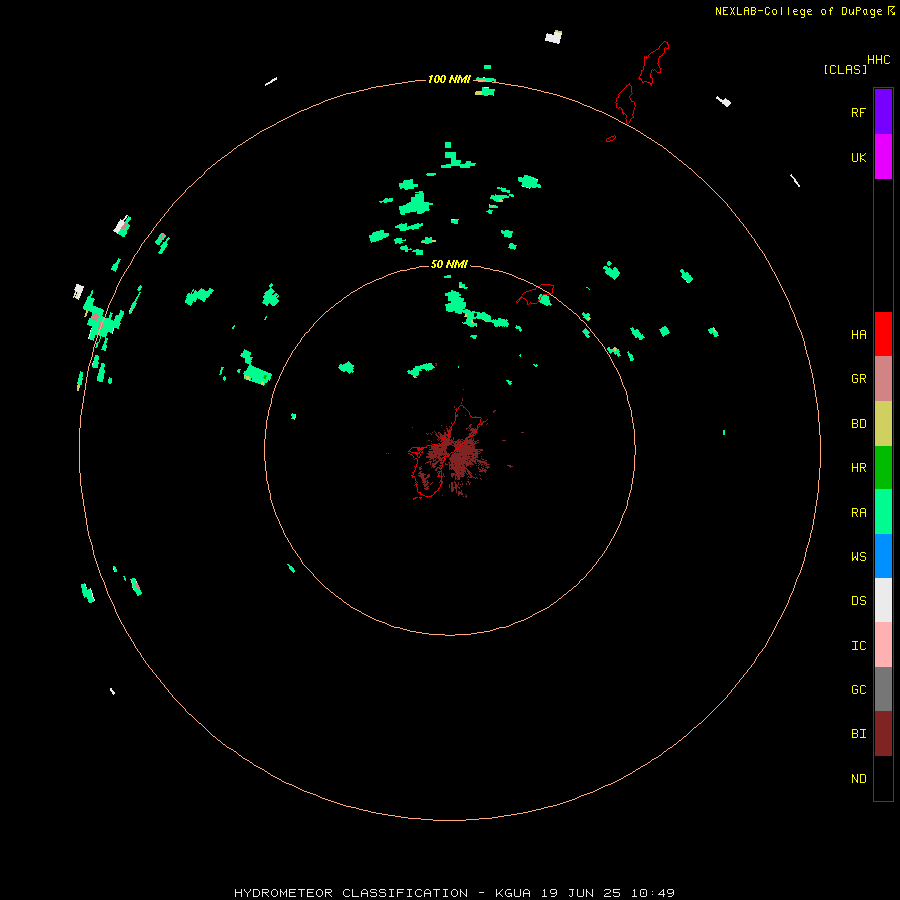This screenshot has width=900, height=900.
Task: Click the HYDROMETEOR CLASSIFICATION title text
Action: [x=351, y=893]
